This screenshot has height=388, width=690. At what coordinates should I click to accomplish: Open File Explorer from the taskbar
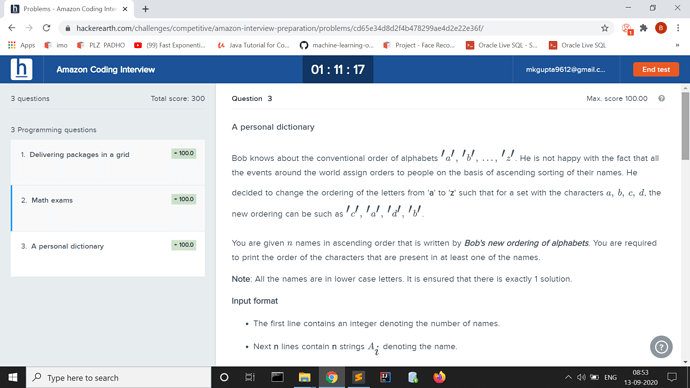[x=304, y=377]
